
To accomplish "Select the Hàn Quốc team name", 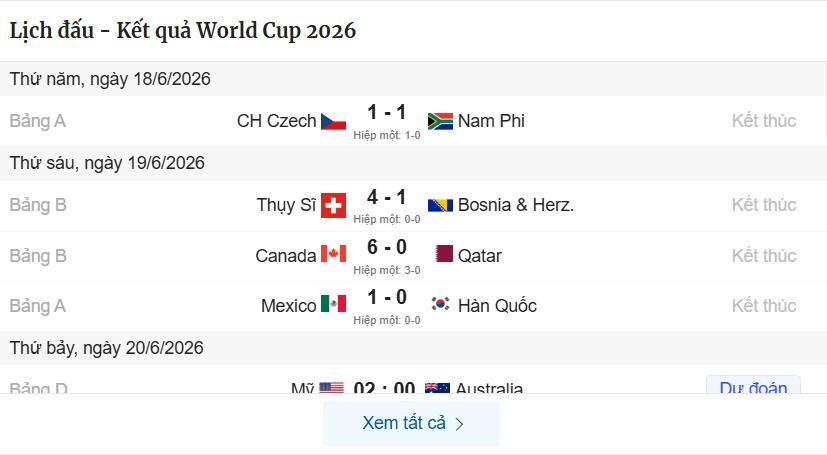I will (497, 306).
